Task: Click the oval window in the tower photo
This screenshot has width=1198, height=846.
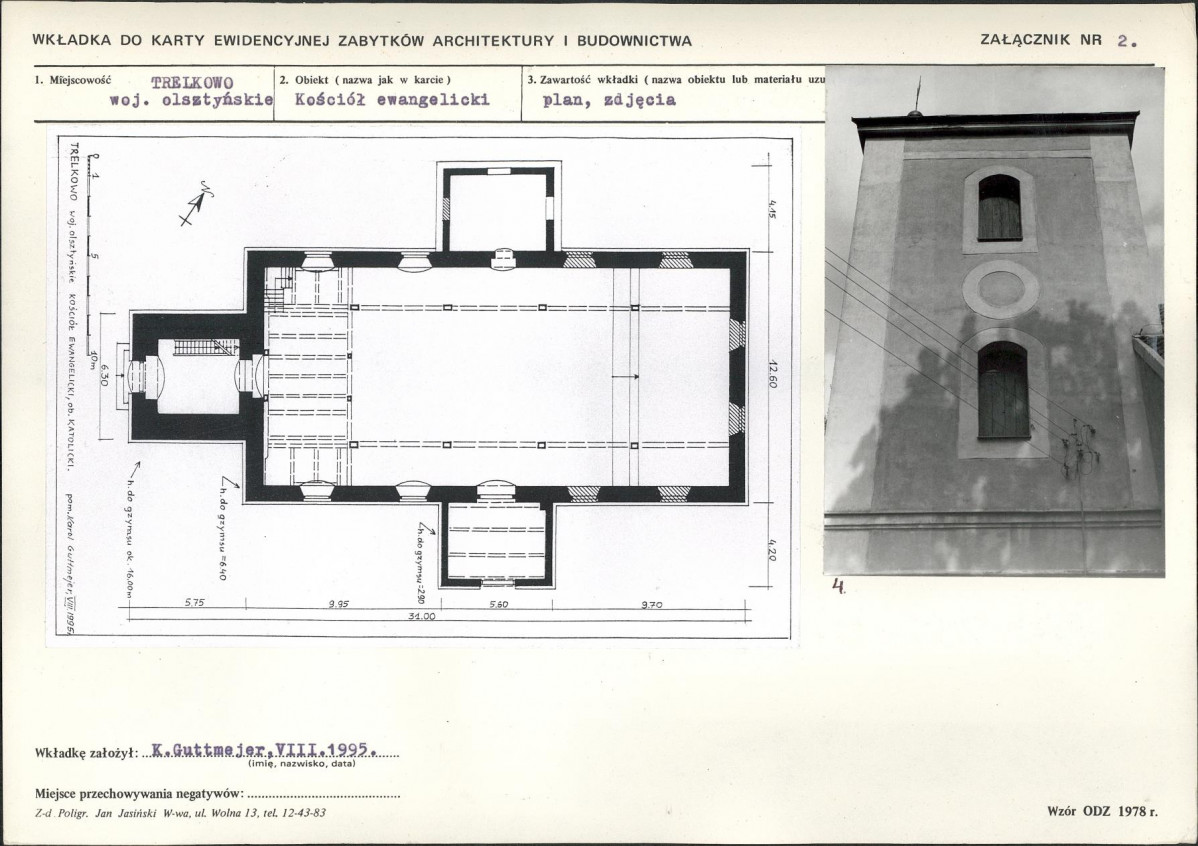Action: 1001,289
